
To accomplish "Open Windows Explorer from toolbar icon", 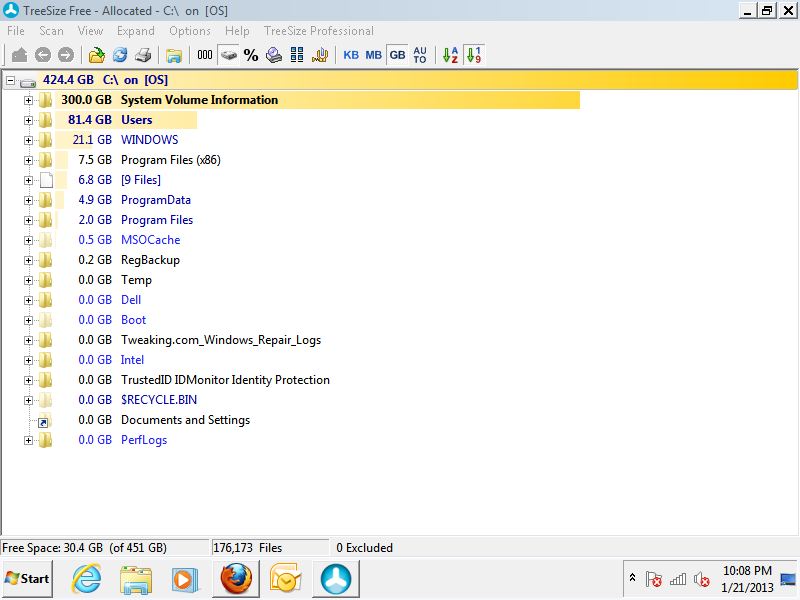I will 173,55.
